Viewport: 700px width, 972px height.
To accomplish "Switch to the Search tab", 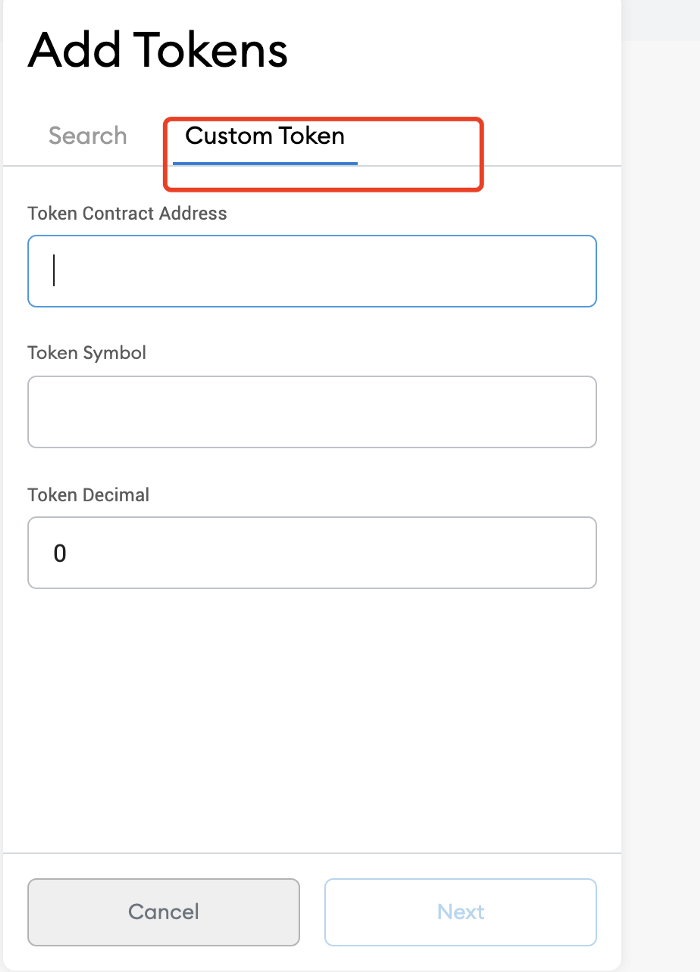I will (87, 136).
